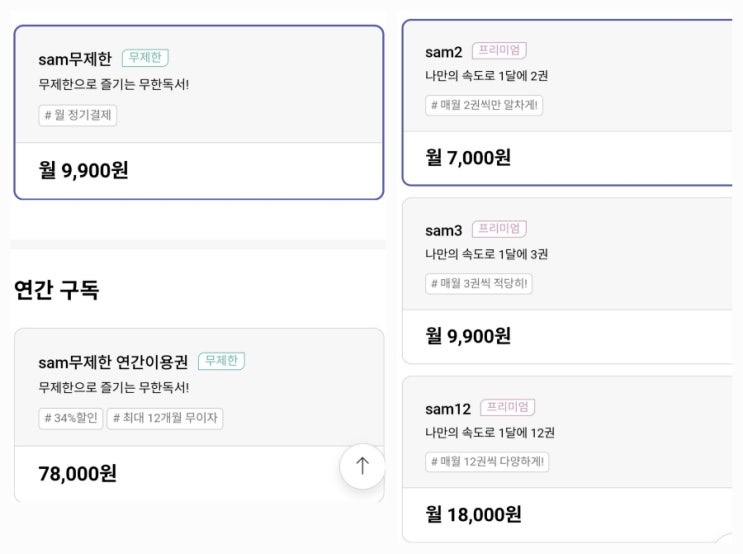
Task: Tap the 월 9,900원 price on sam무제한
Action: coord(83,170)
